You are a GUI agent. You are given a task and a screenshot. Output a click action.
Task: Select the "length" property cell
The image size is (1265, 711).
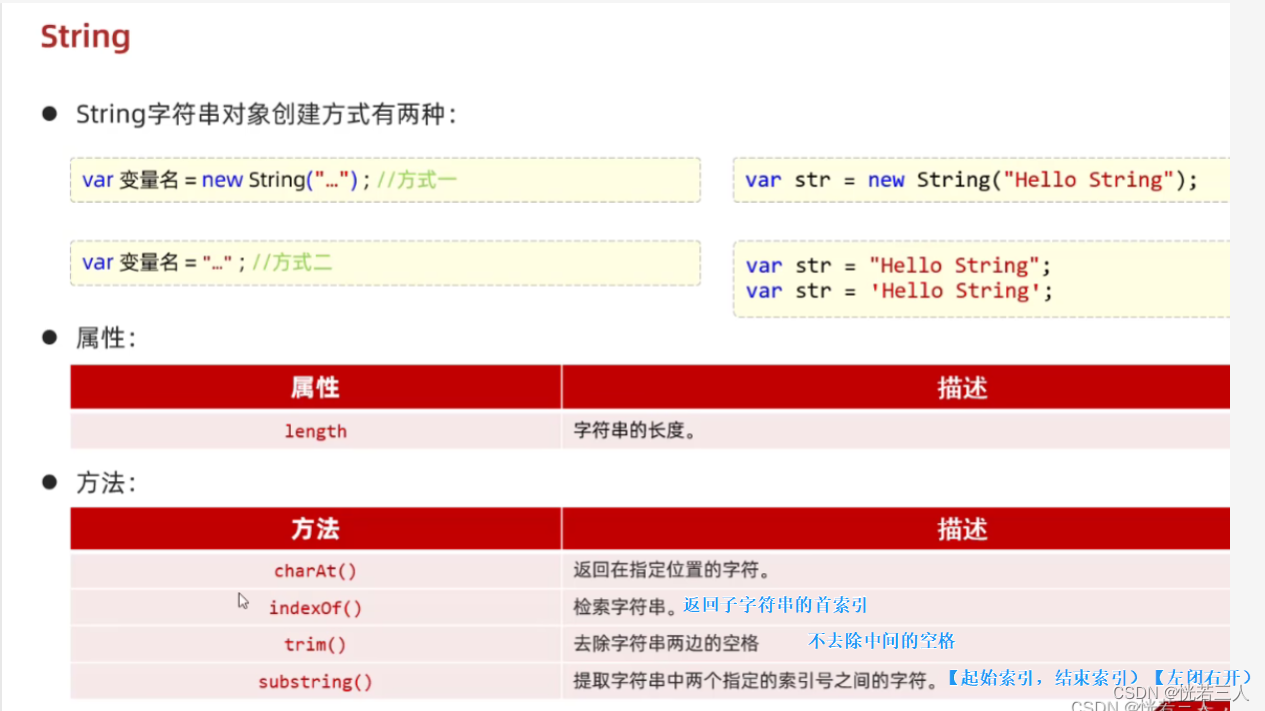coord(315,431)
